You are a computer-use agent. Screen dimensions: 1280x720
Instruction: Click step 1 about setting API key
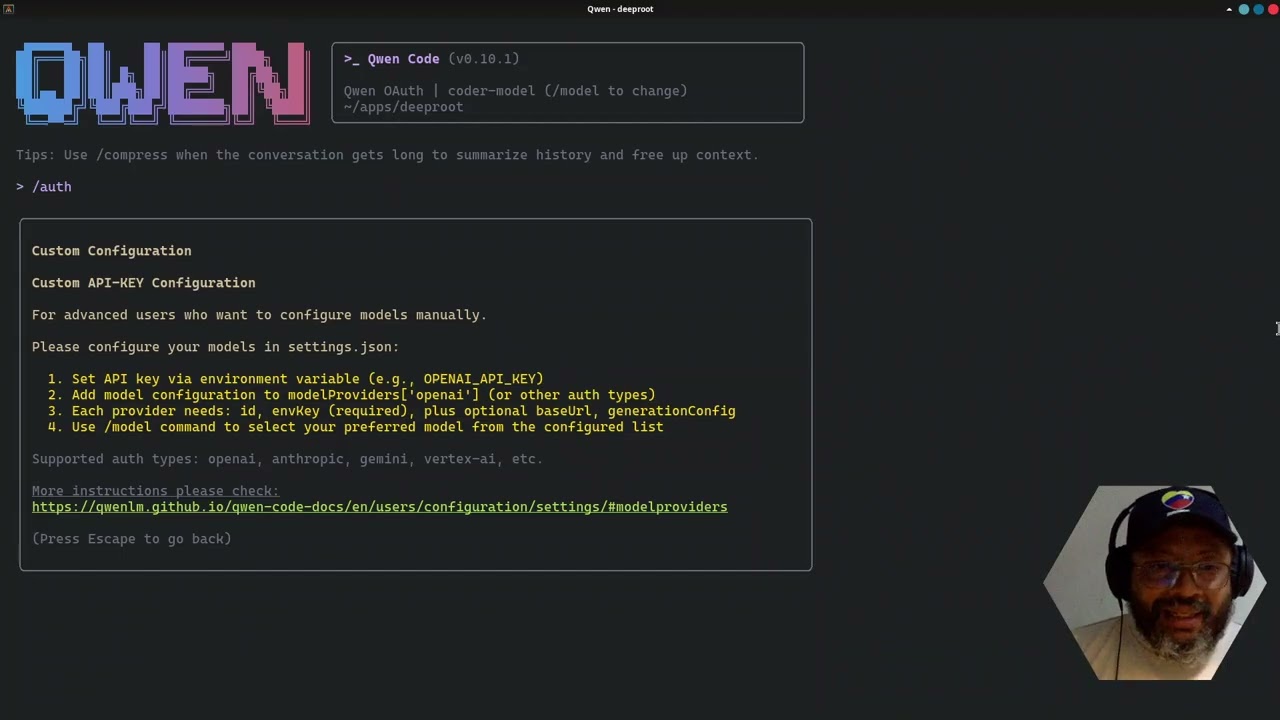[x=295, y=379]
